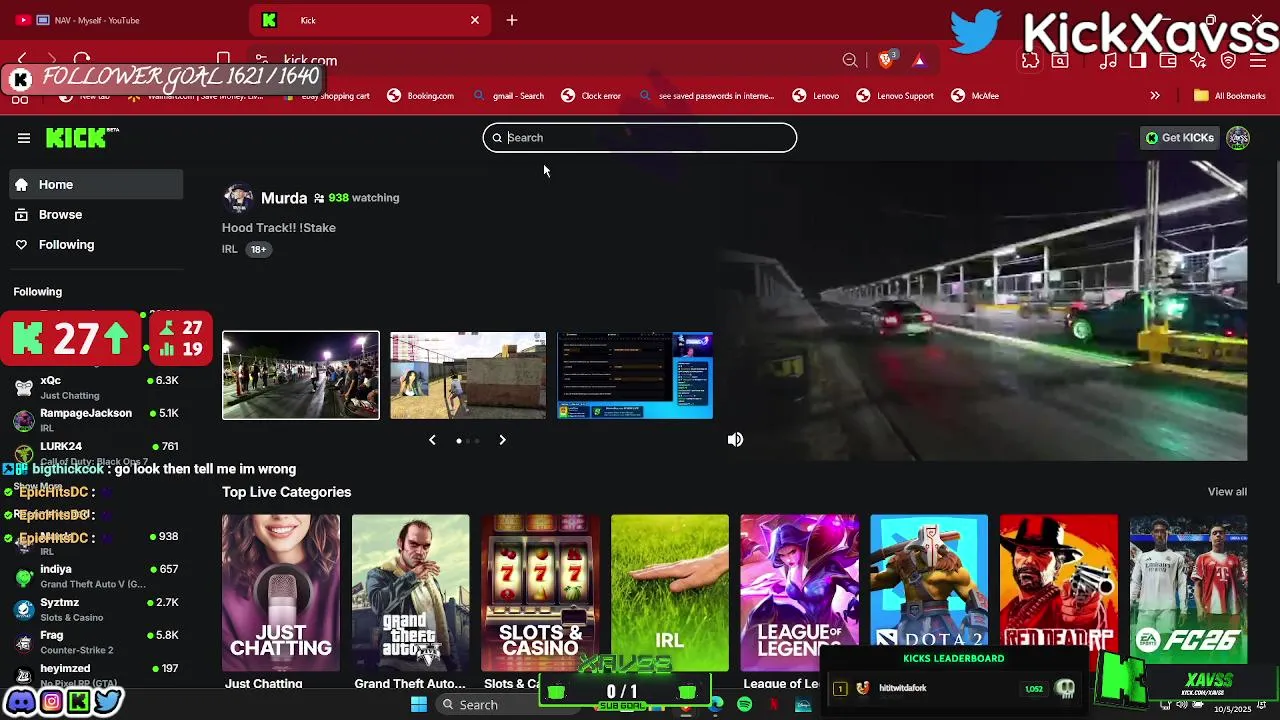The width and height of the screenshot is (1280, 720).
Task: Open the Brave Rewards triangle icon
Action: pos(919,60)
